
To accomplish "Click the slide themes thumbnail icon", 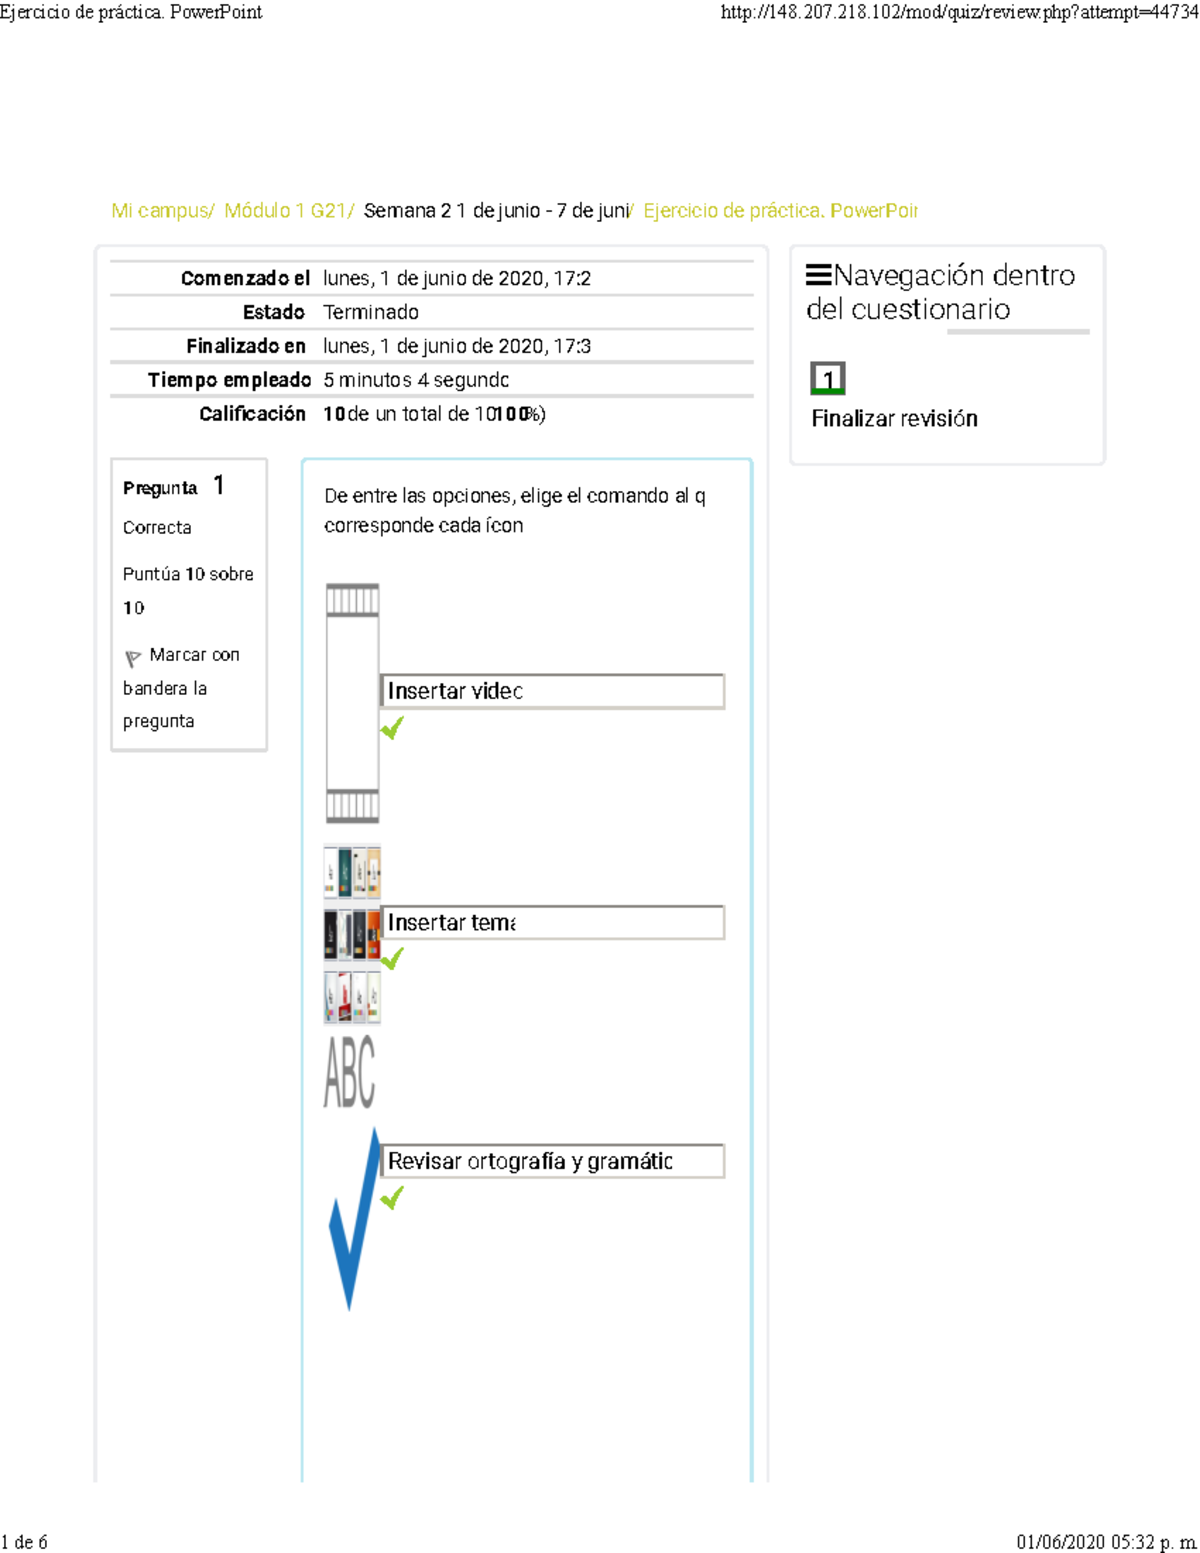I will [x=352, y=934].
